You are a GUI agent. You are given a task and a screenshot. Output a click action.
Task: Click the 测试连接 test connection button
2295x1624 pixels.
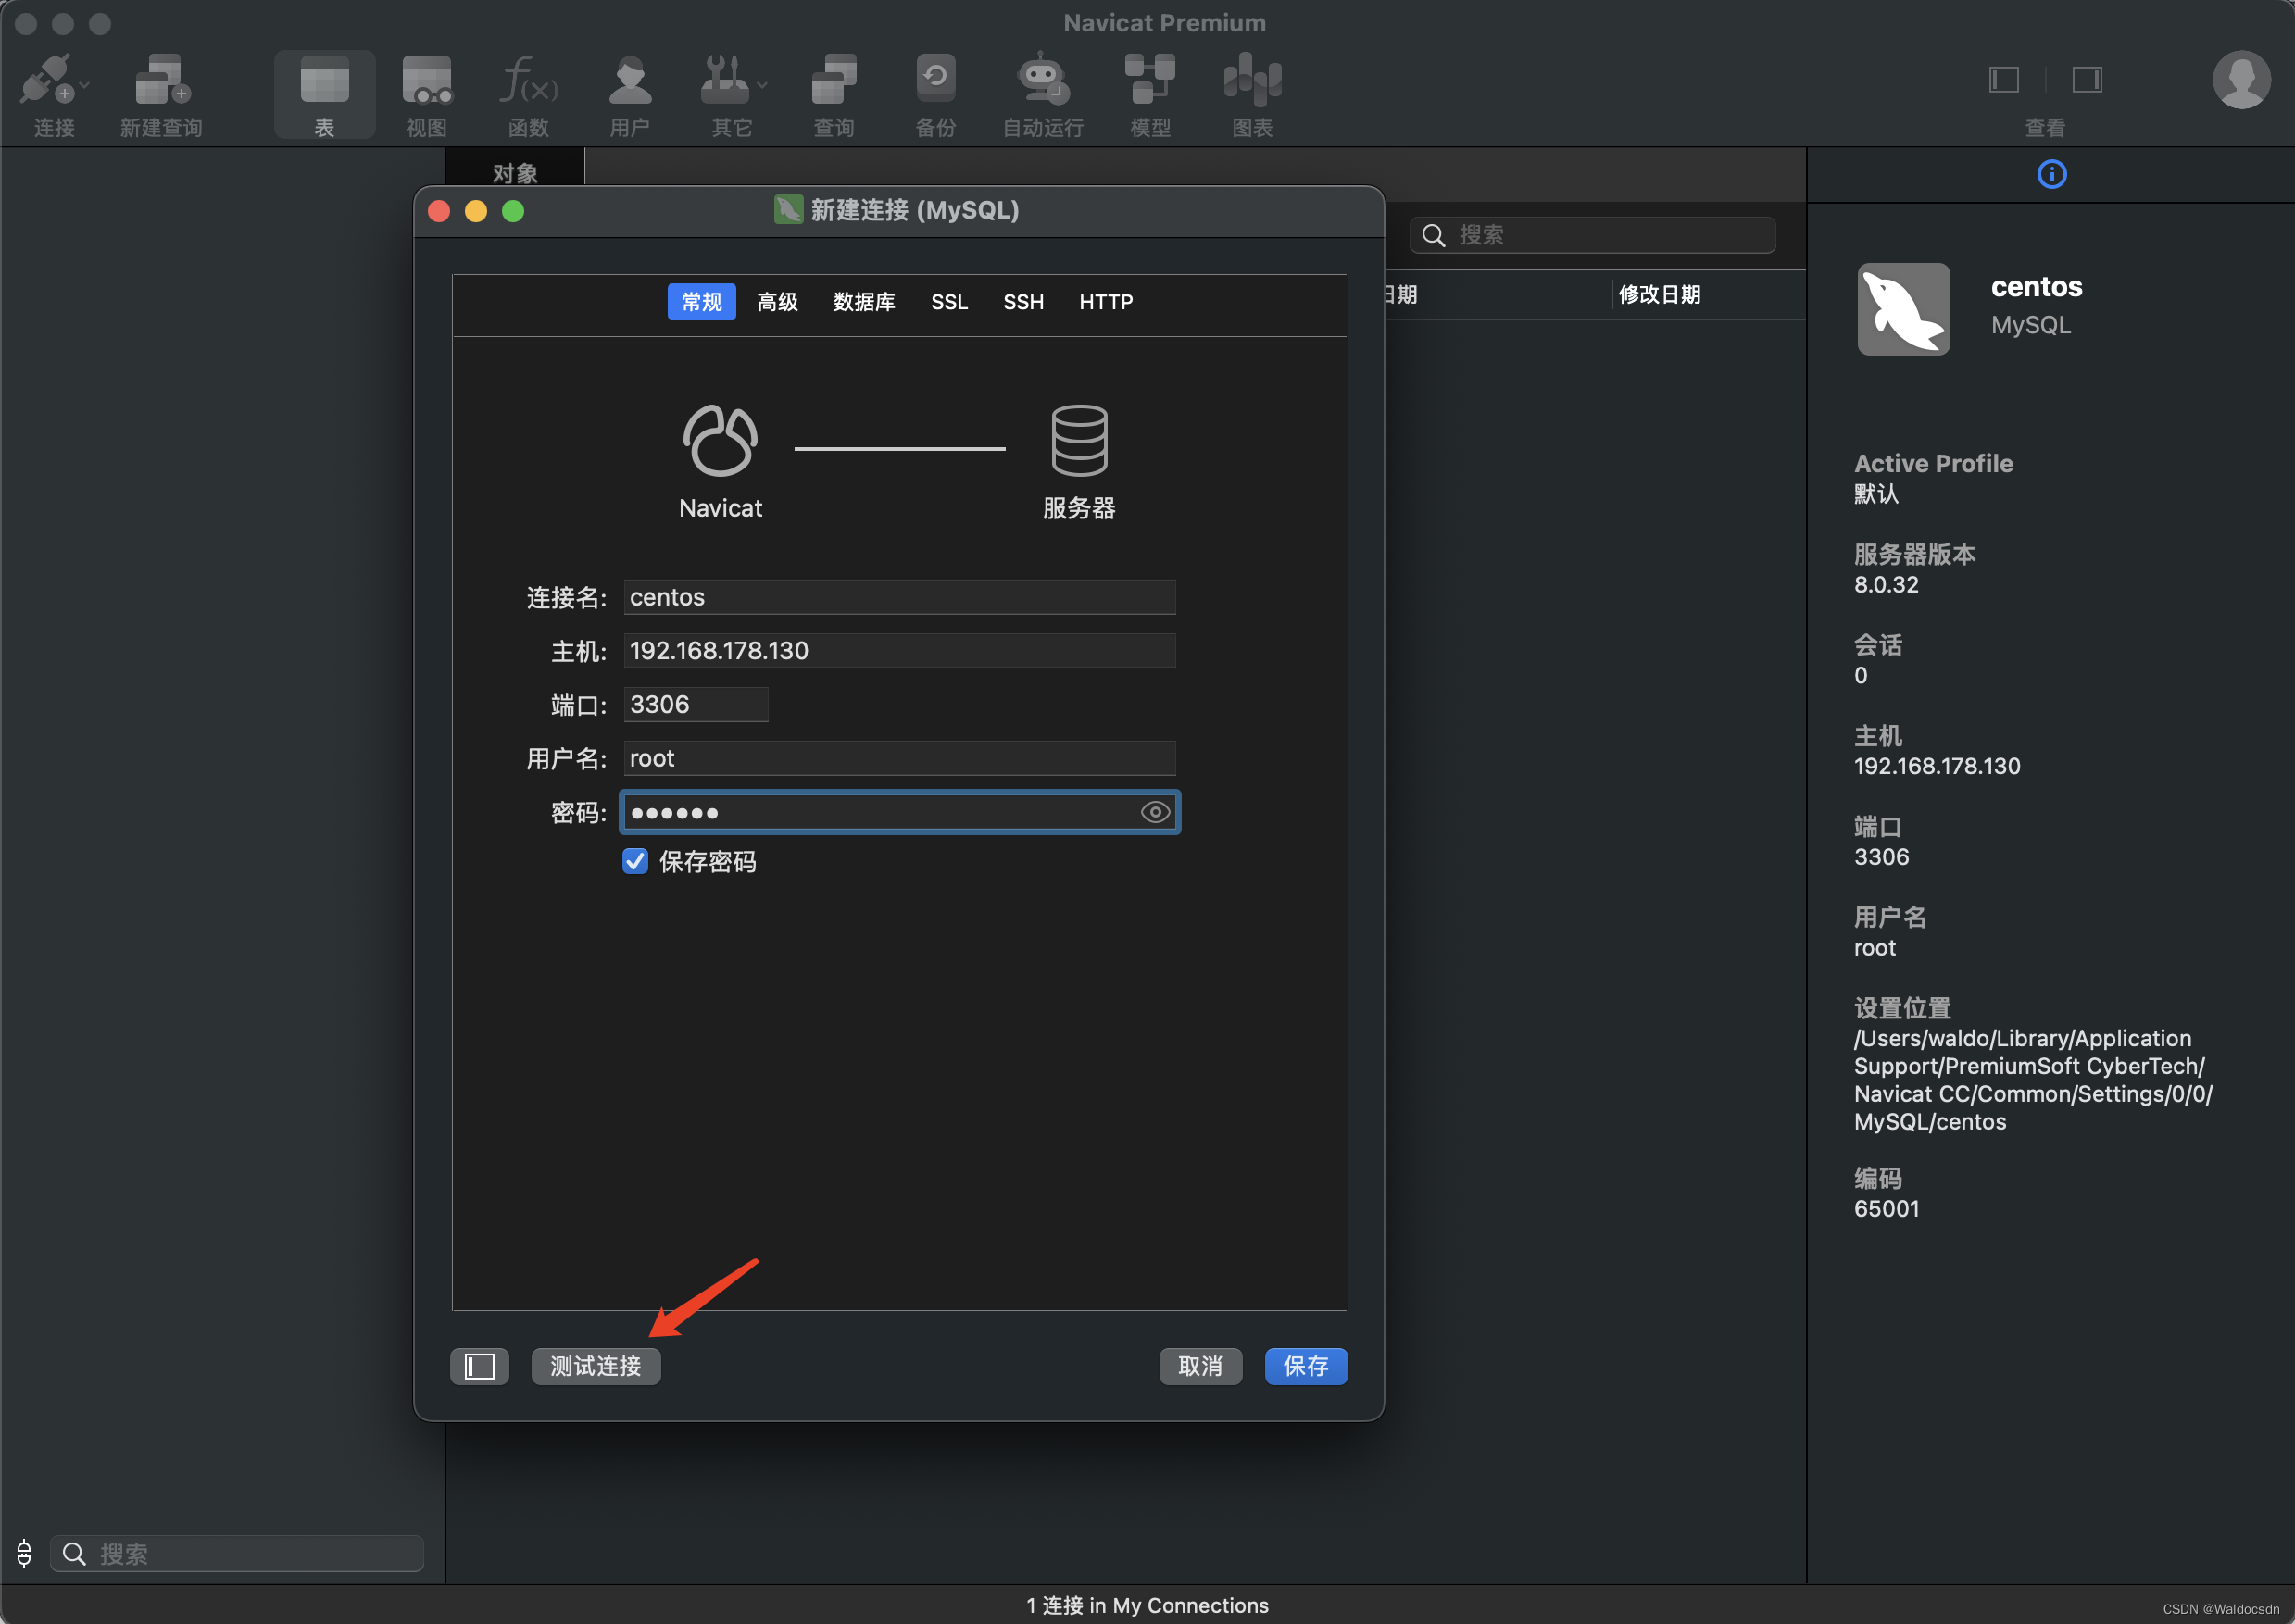(596, 1366)
